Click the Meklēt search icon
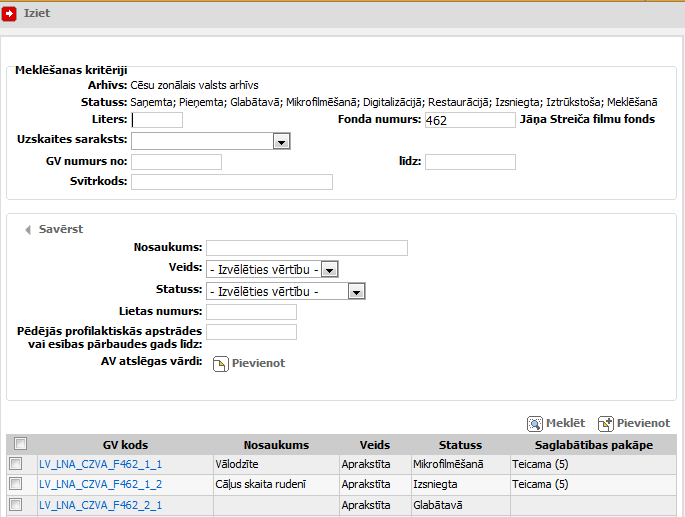The image size is (685, 517). point(535,423)
